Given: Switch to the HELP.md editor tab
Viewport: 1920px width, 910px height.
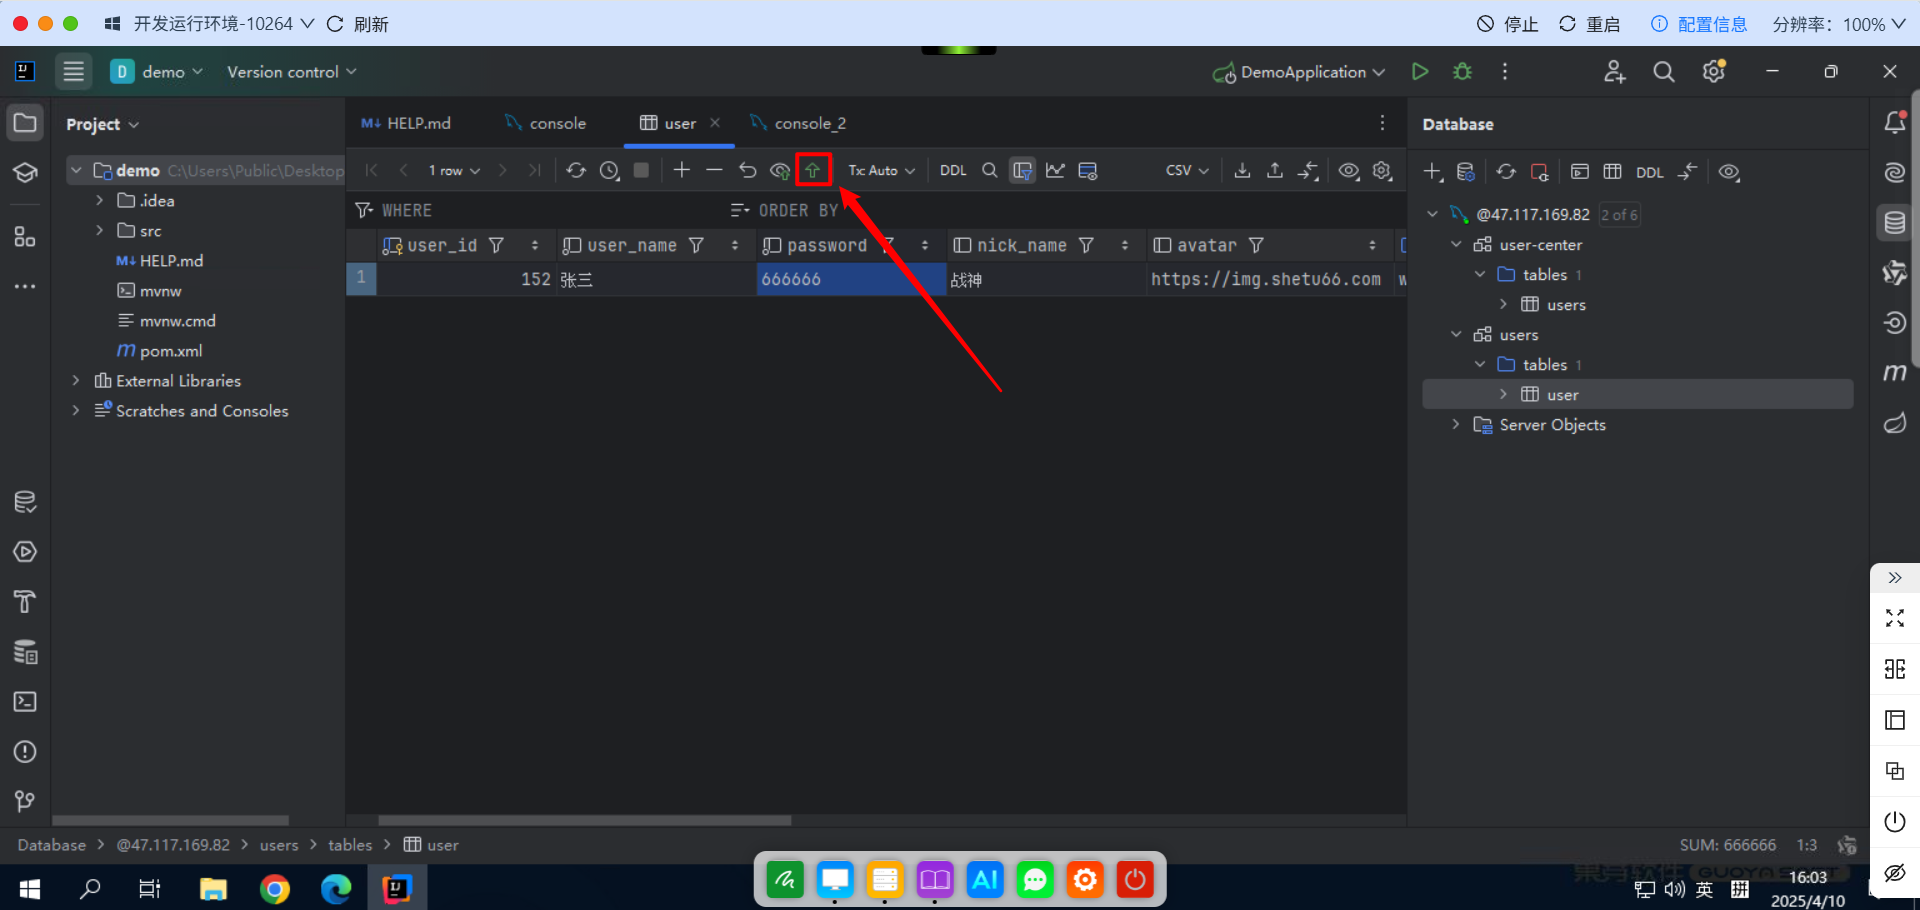Looking at the screenshot, I should (406, 123).
